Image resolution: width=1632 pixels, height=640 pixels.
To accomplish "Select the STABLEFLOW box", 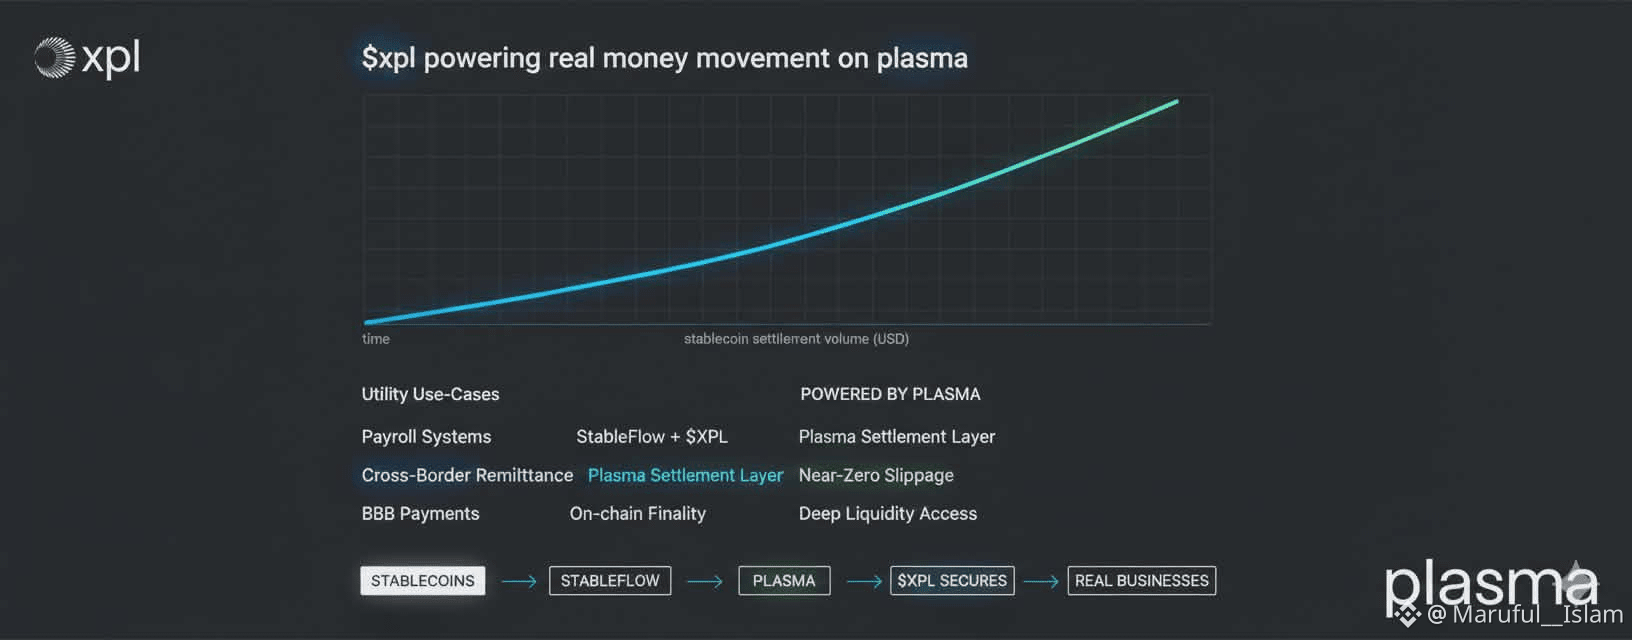I will pos(609,581).
